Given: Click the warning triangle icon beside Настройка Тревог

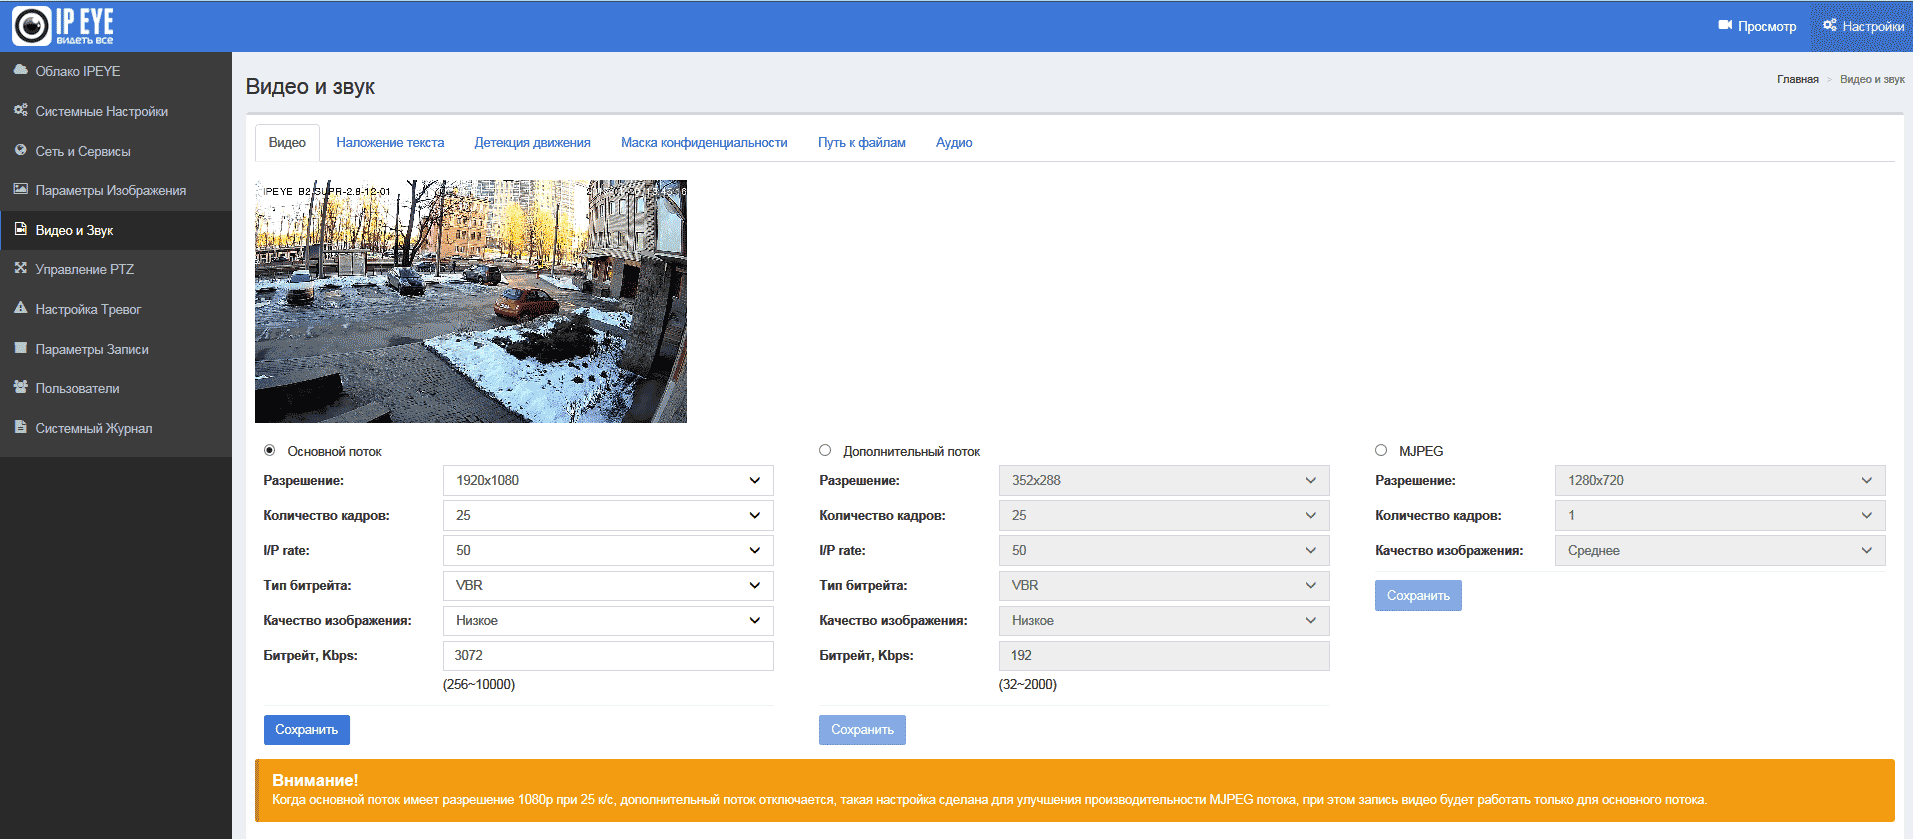Looking at the screenshot, I should point(20,308).
